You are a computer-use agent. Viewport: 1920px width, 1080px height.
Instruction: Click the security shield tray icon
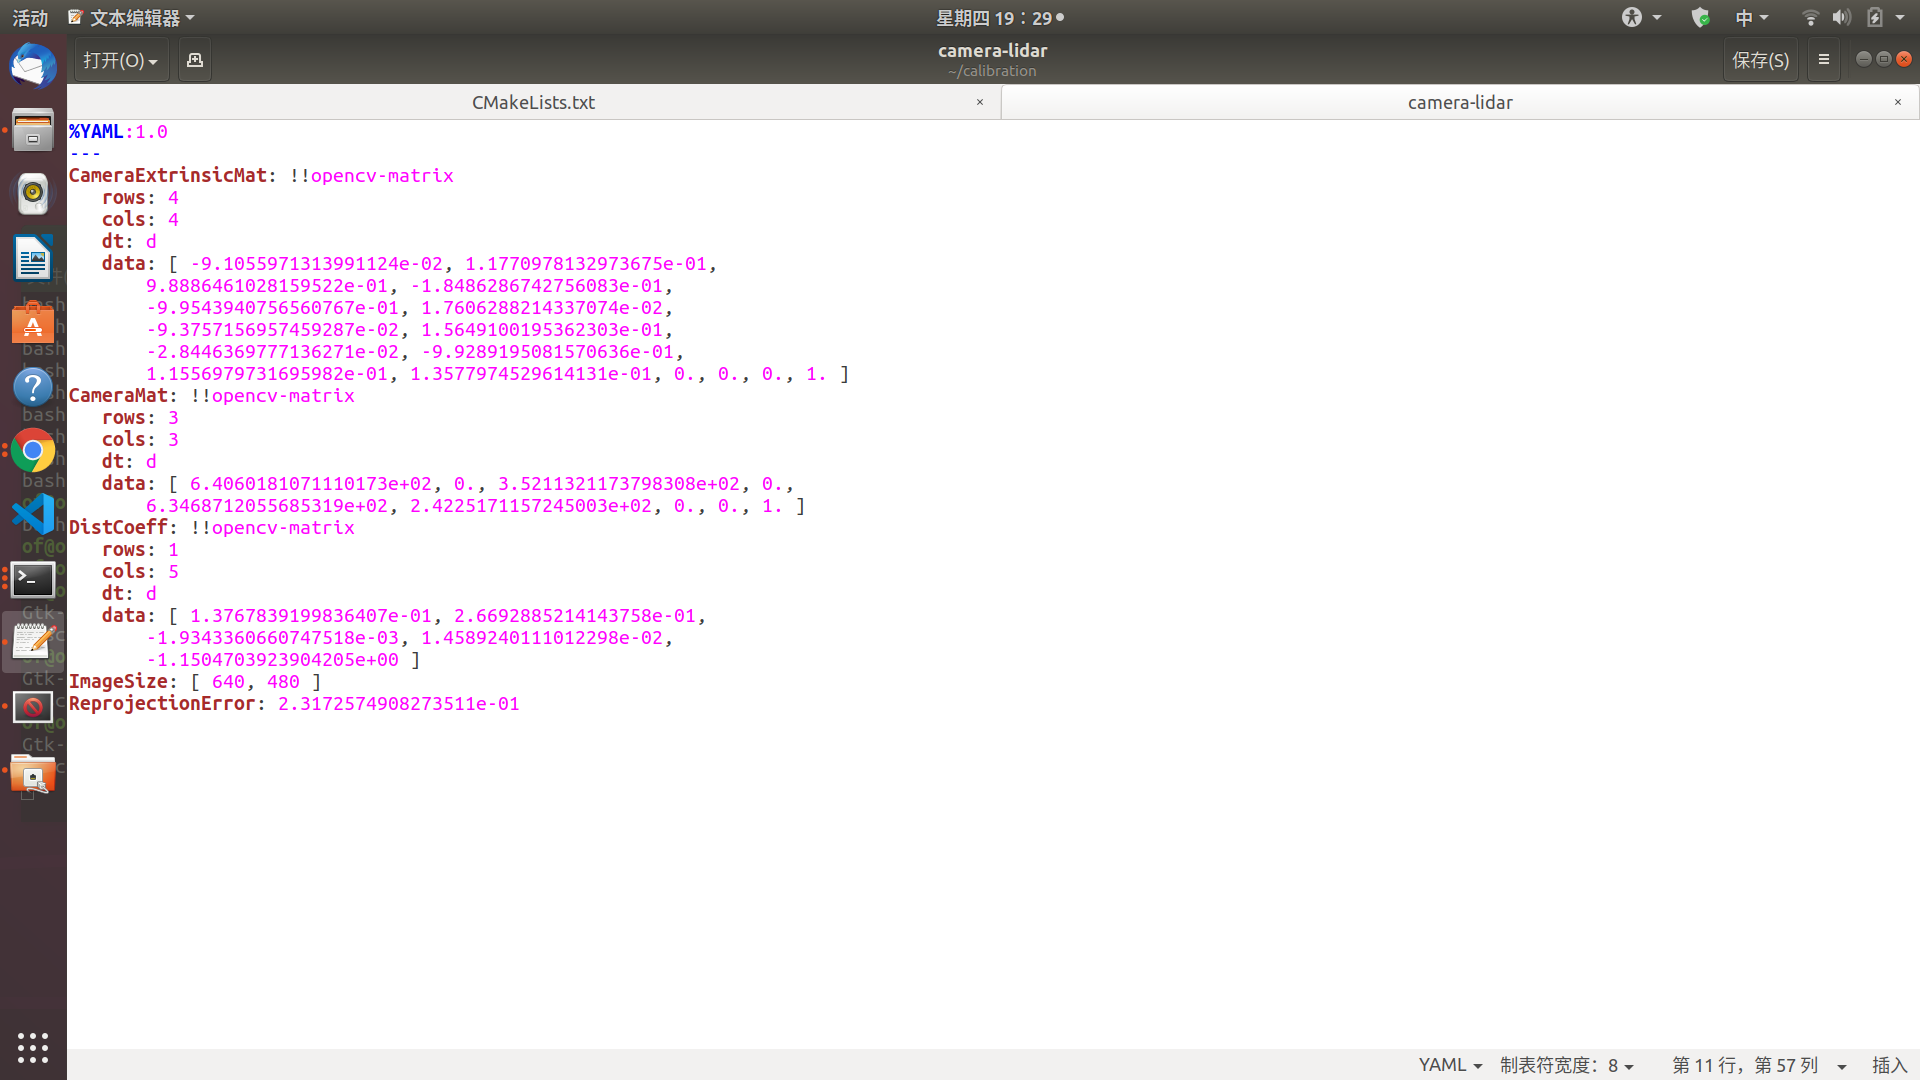click(1700, 17)
